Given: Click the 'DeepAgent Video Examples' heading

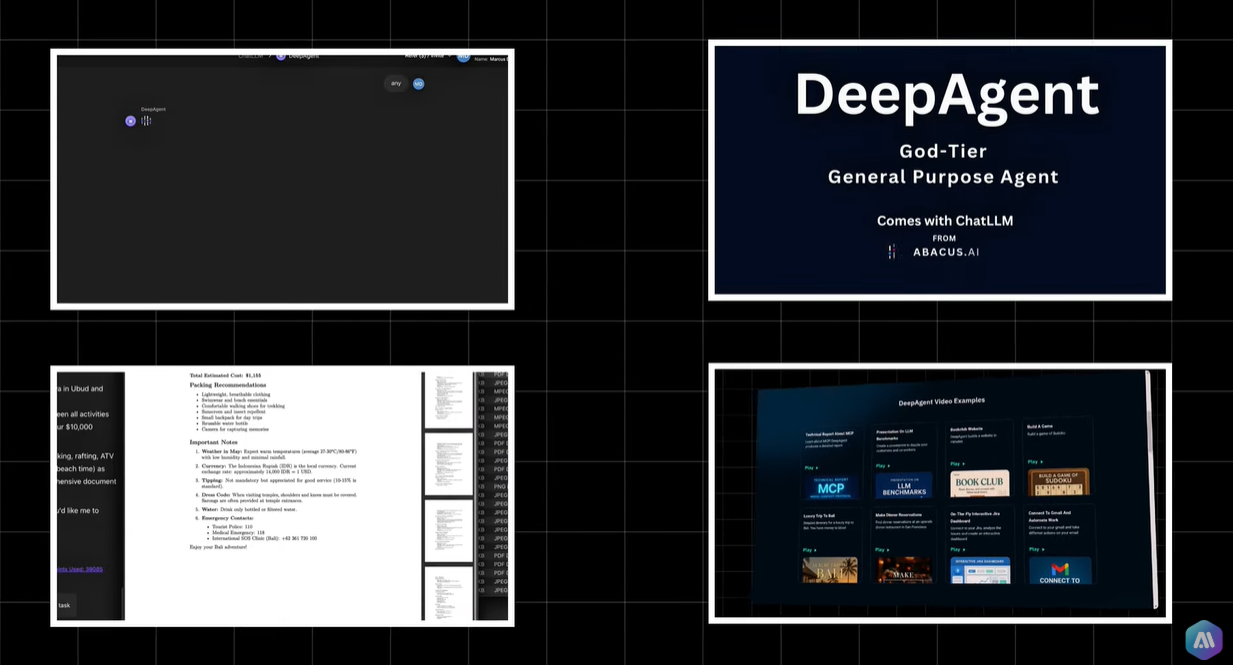Looking at the screenshot, I should (x=942, y=402).
